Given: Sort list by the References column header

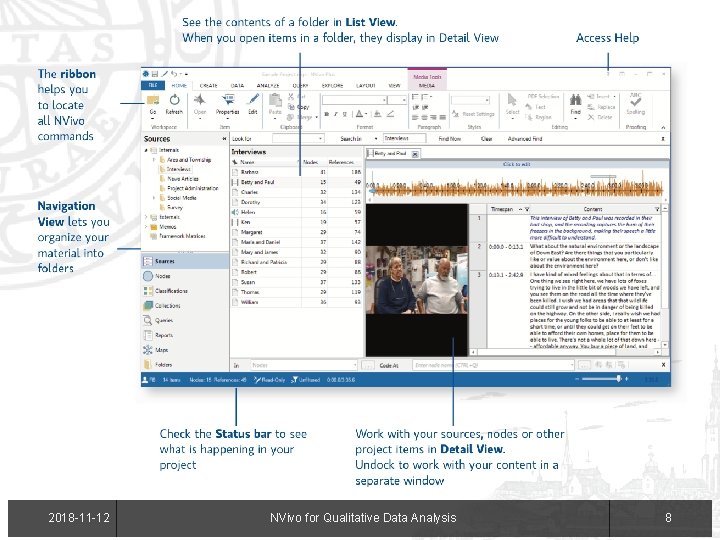Looking at the screenshot, I should coord(341,162).
